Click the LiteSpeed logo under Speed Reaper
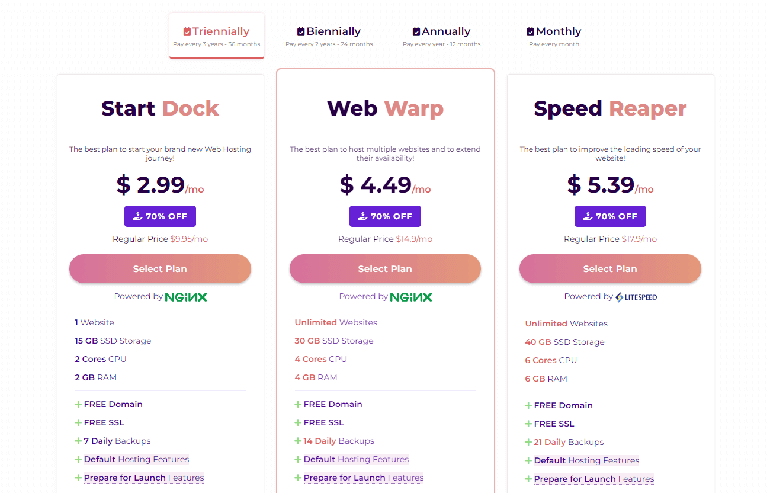770x493 pixels. pyautogui.click(x=636, y=297)
